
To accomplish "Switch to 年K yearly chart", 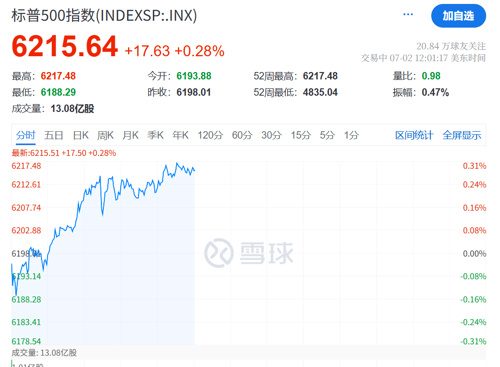I will tap(180, 135).
